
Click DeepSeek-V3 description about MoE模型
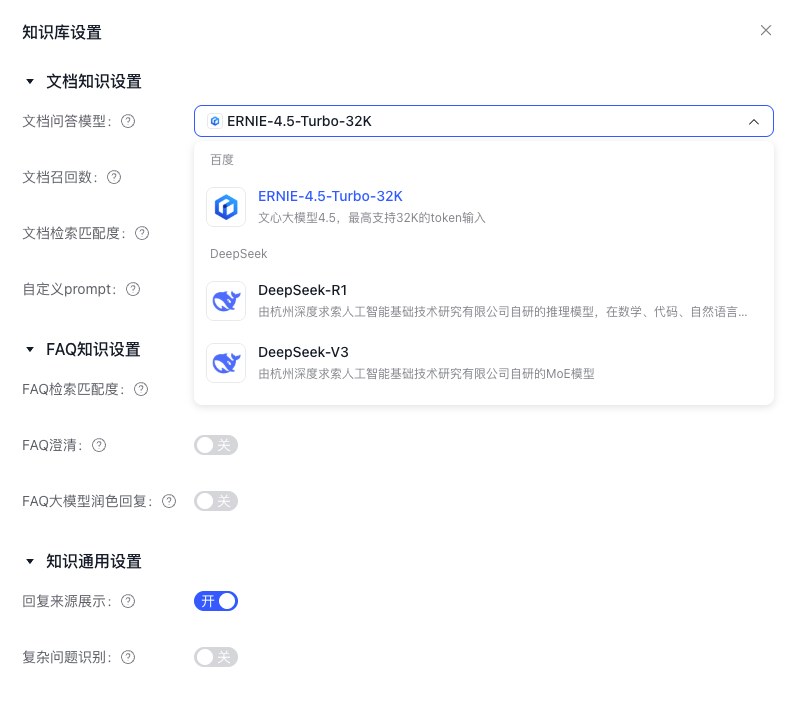pos(426,374)
